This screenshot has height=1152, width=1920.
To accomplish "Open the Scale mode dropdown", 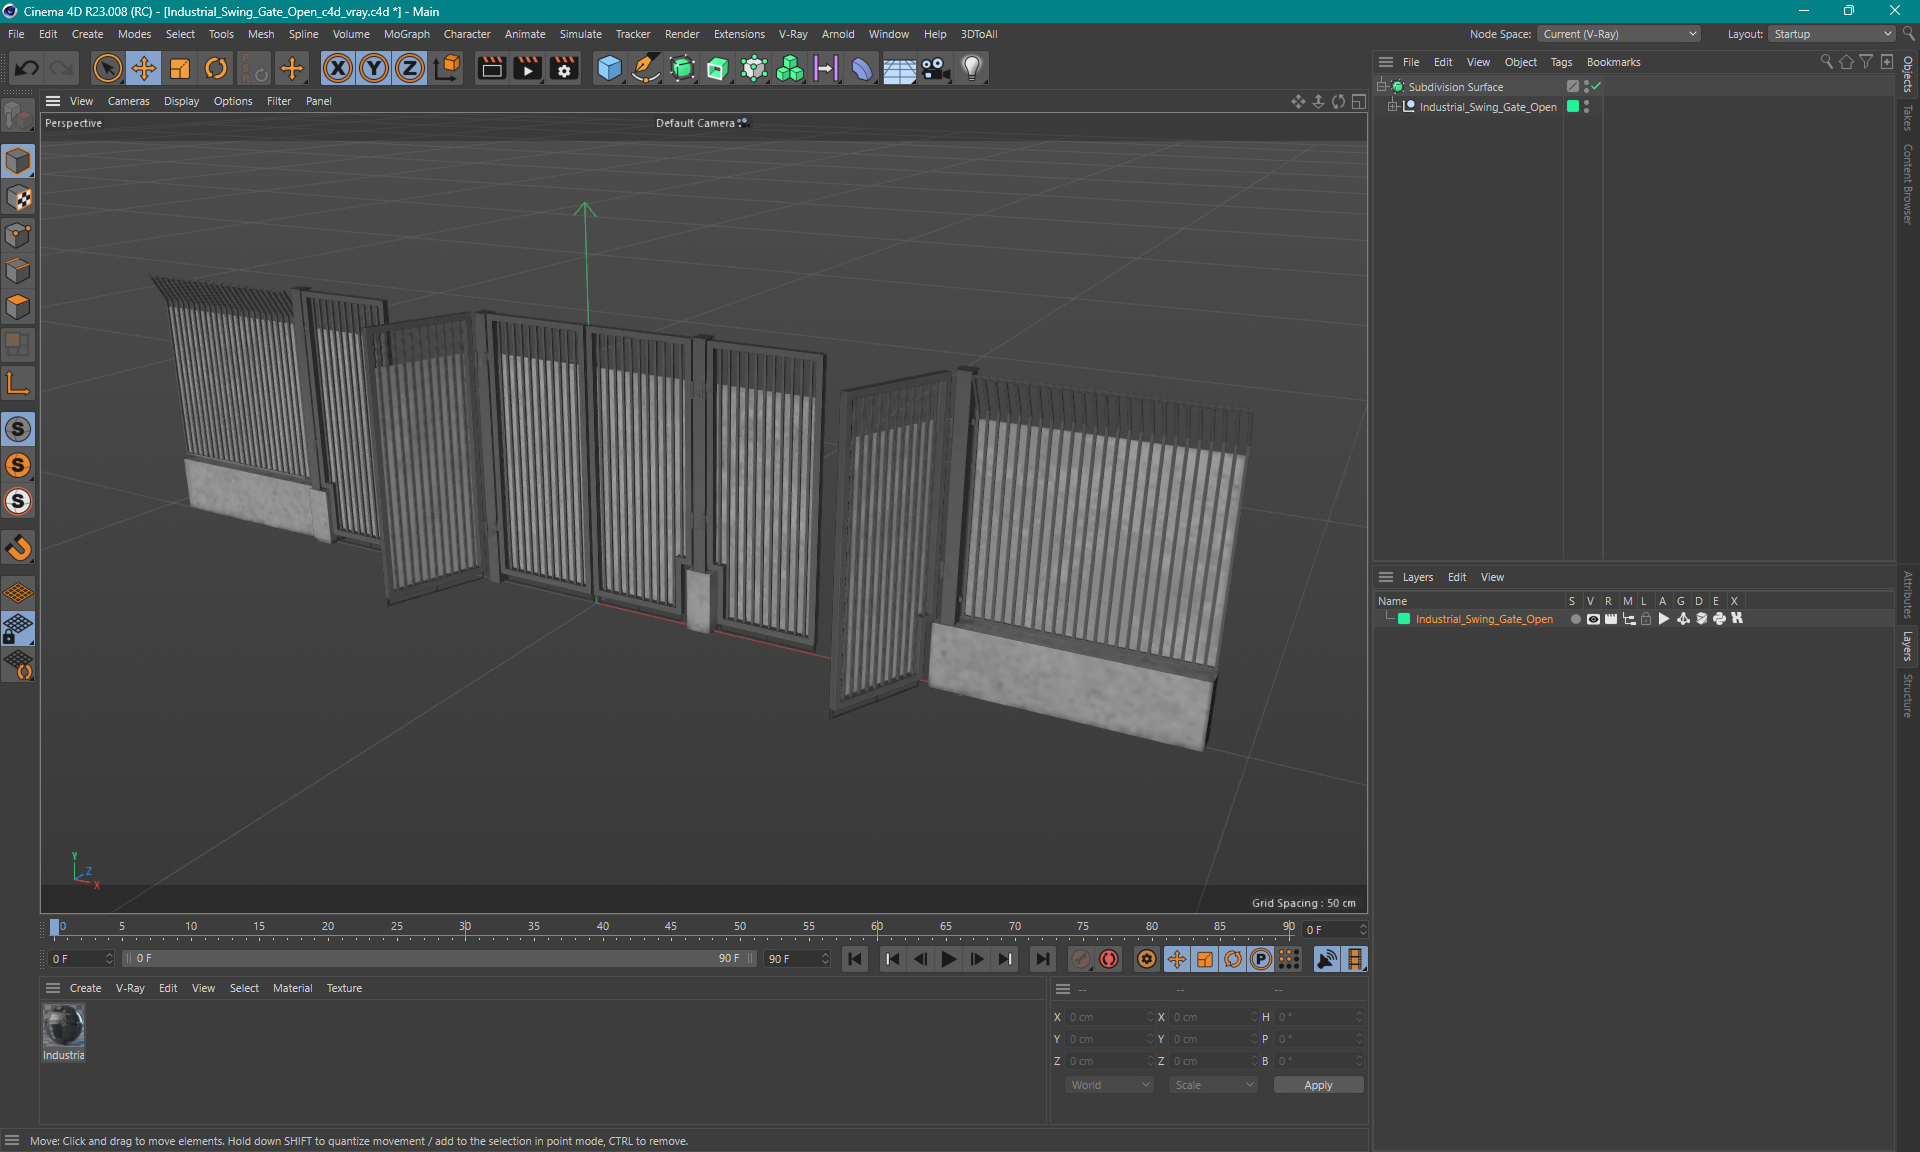I will coord(1213,1085).
